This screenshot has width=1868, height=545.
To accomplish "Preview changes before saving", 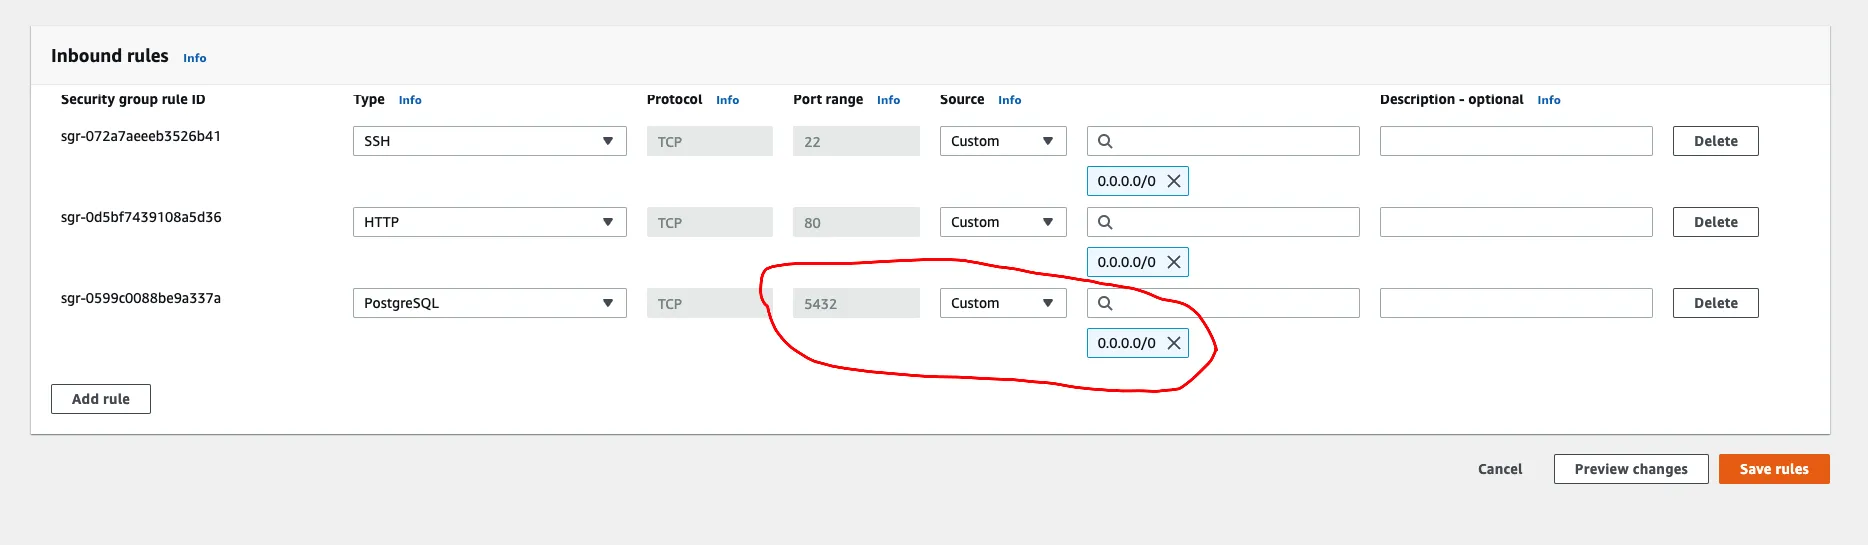I will (1630, 469).
